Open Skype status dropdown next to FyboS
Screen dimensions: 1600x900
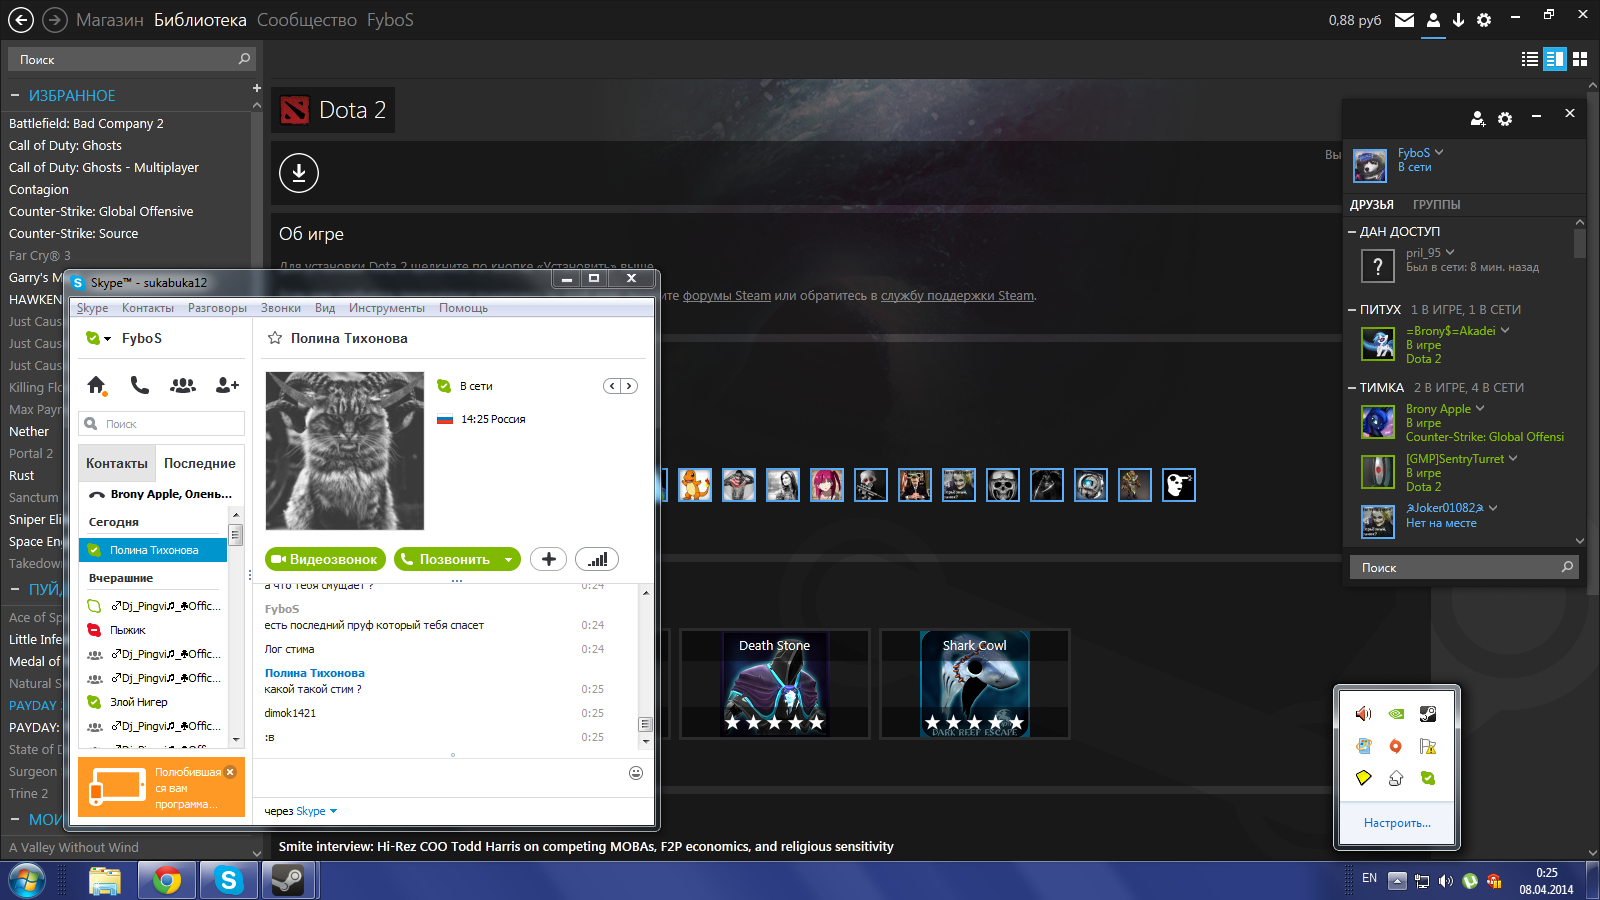point(107,339)
